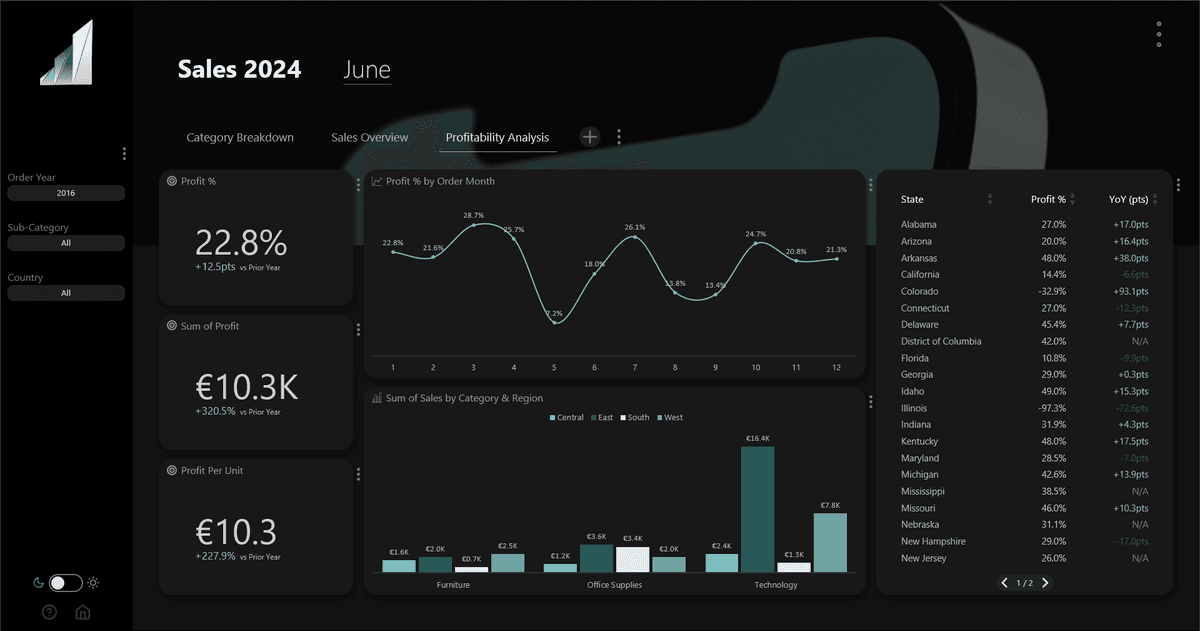The image size is (1200, 631).
Task: Switch to the Category Breakdown tab
Action: click(240, 138)
